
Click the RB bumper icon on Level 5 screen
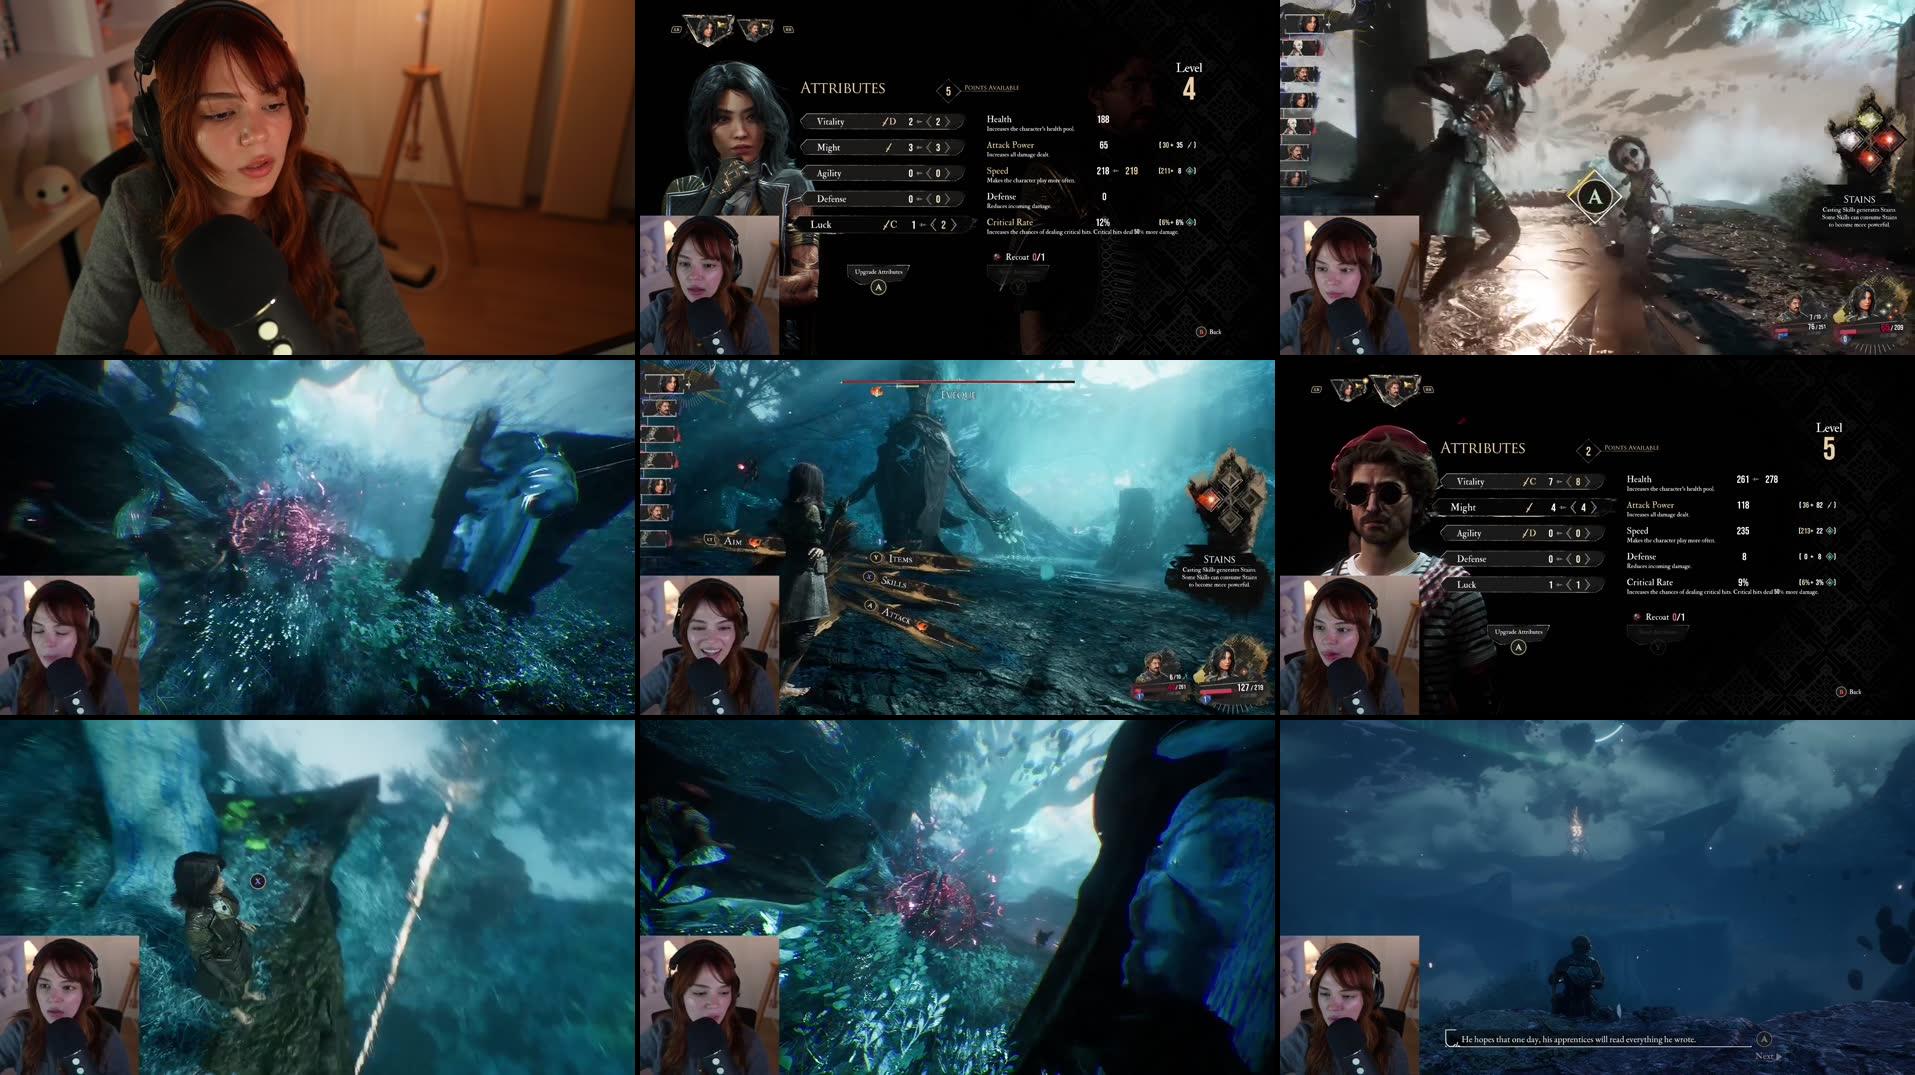coord(1428,389)
